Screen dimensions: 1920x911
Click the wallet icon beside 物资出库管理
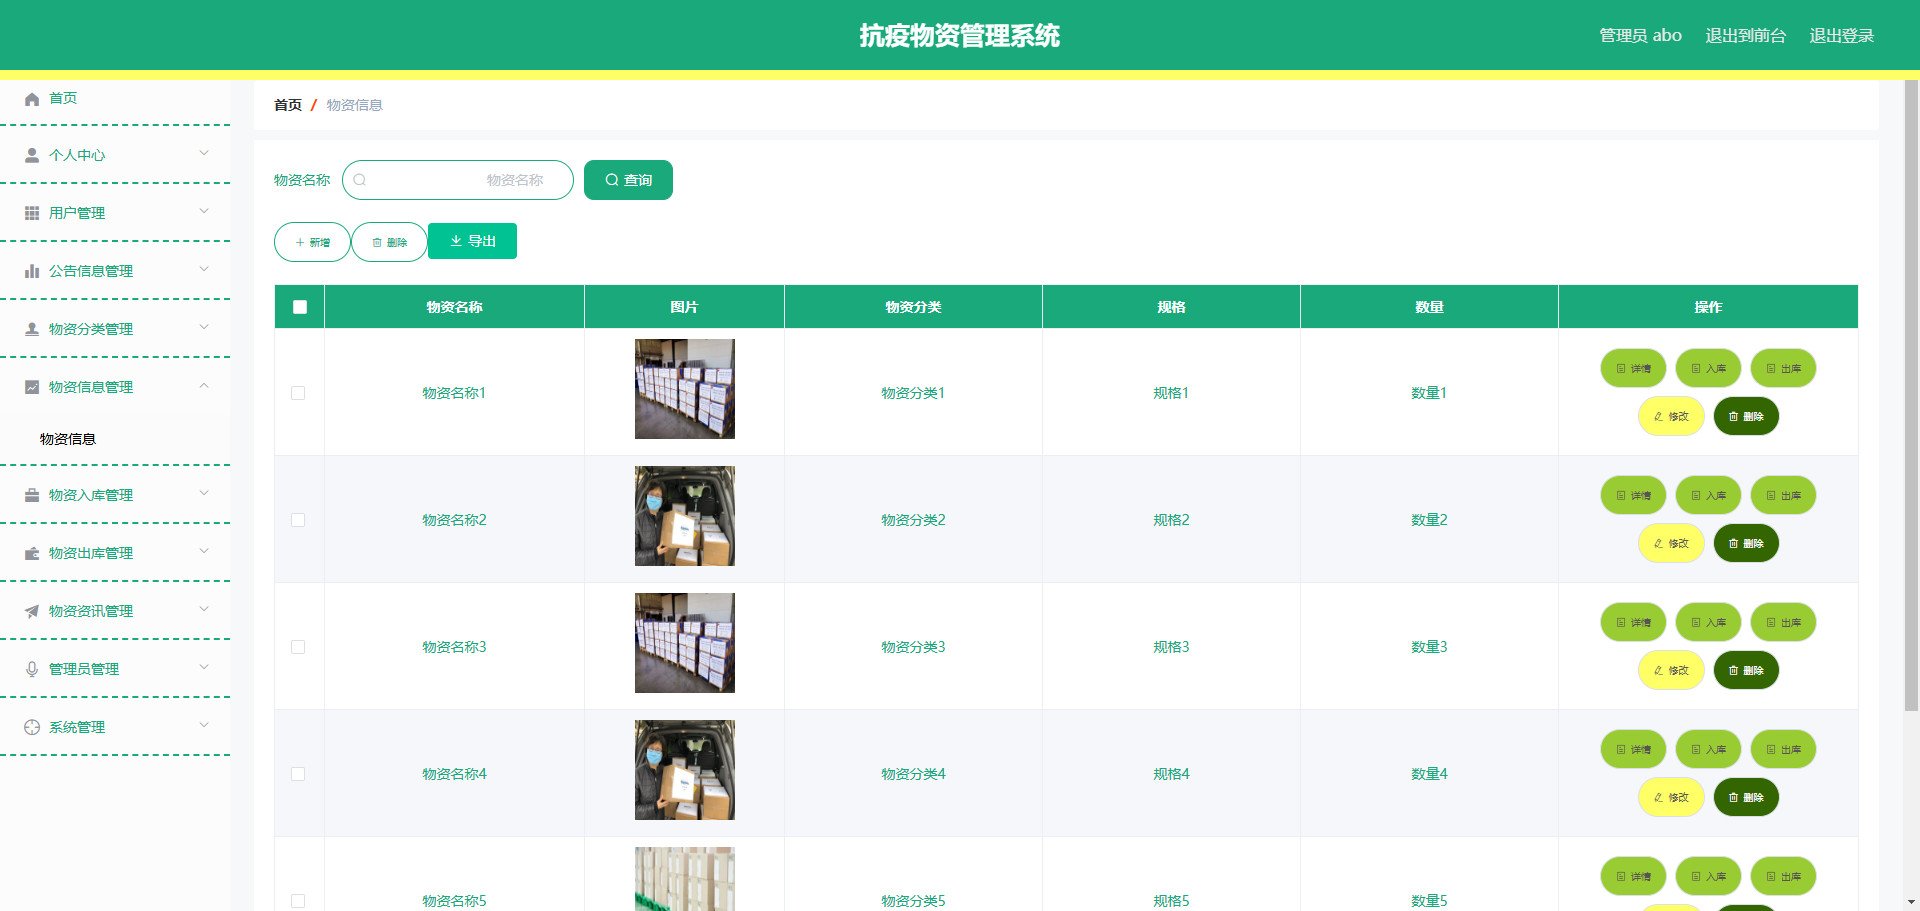(32, 554)
